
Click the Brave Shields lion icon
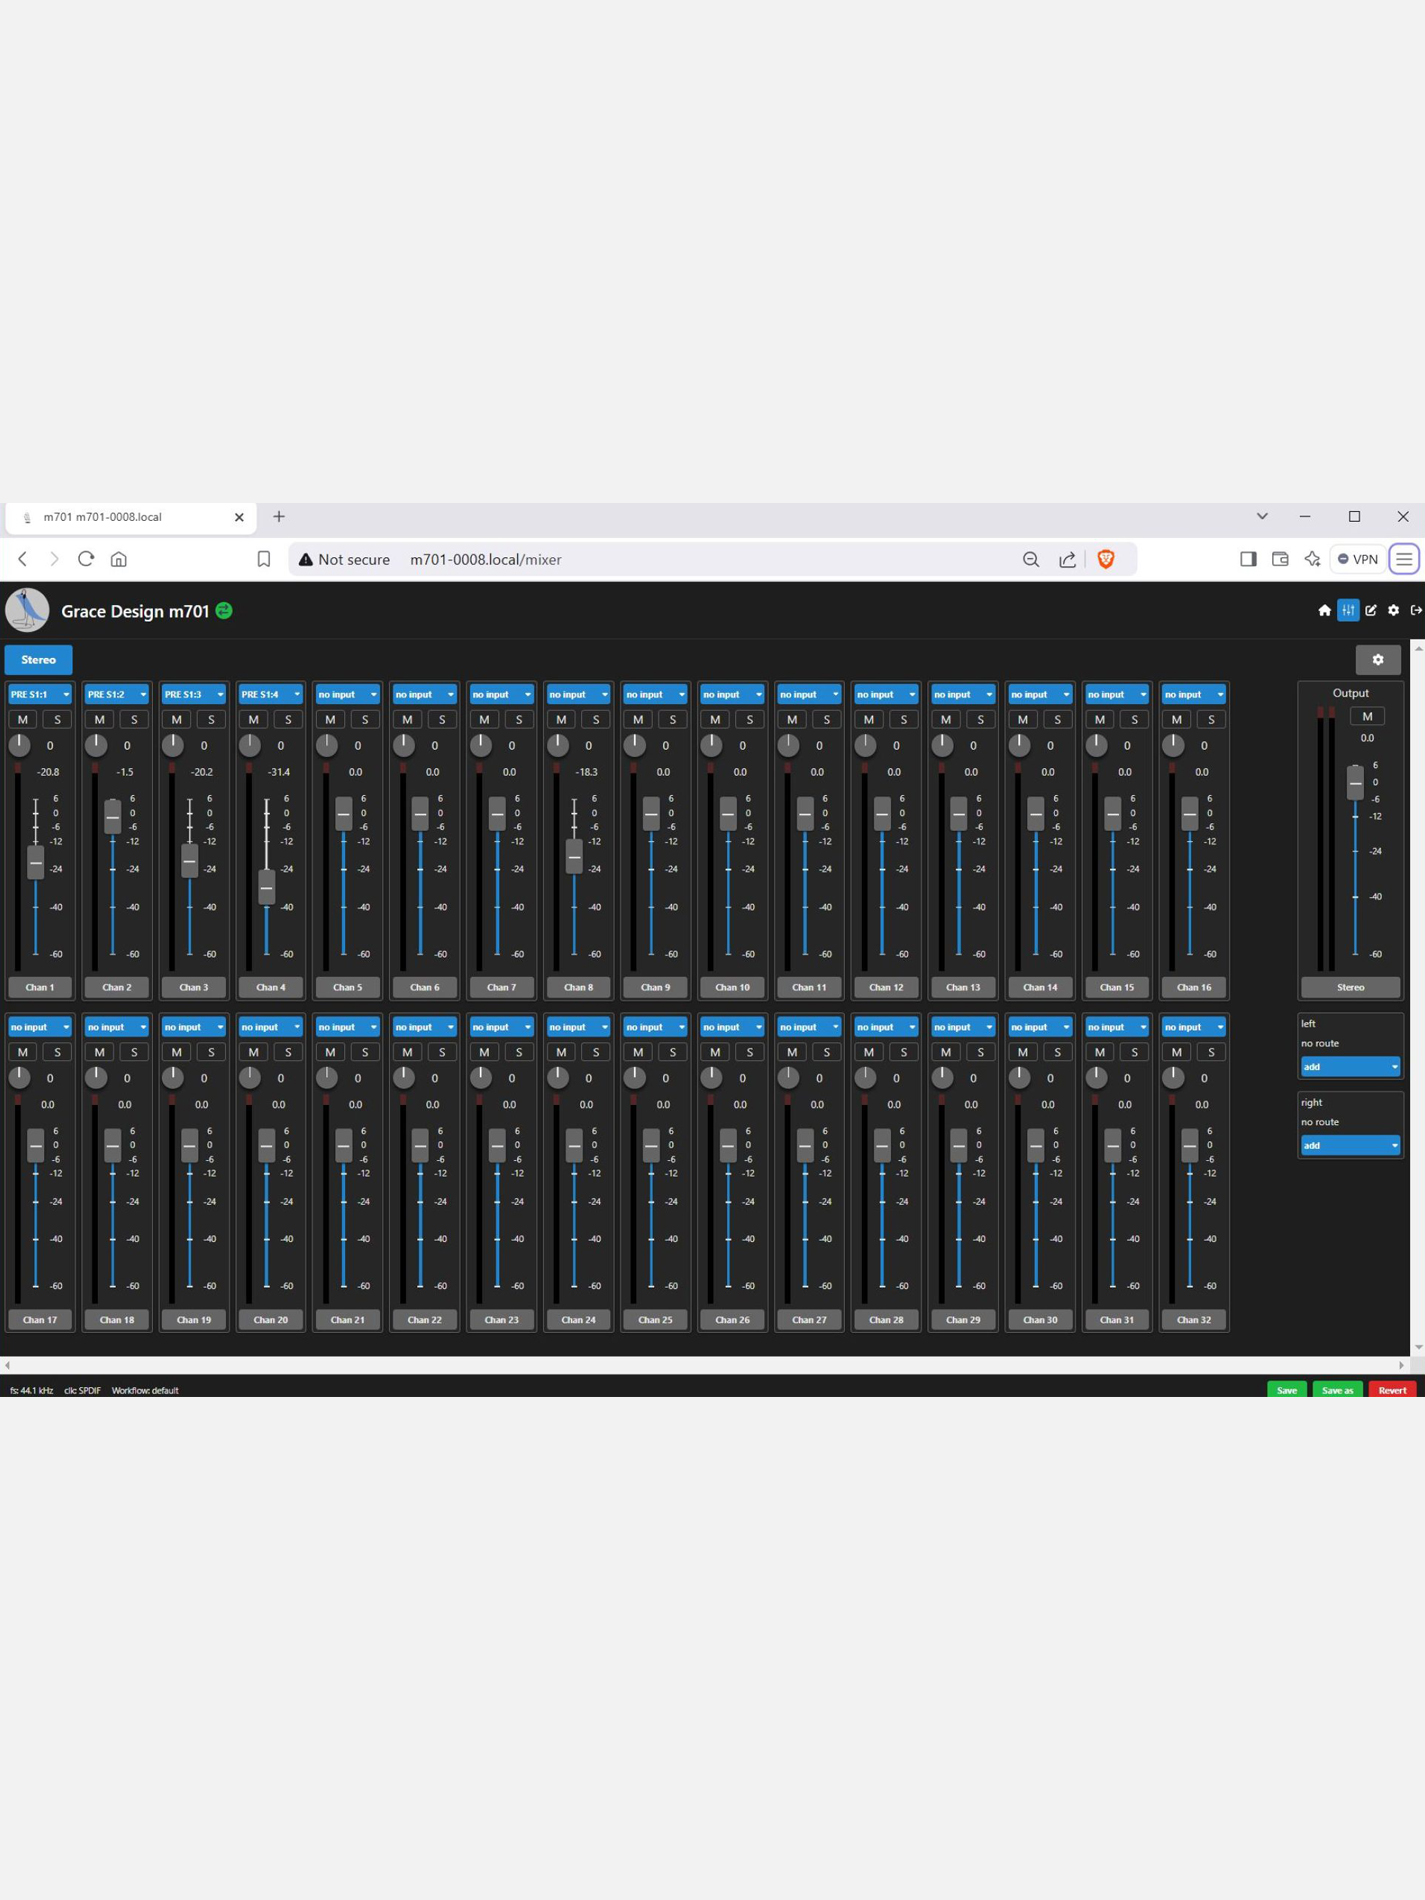1106,559
